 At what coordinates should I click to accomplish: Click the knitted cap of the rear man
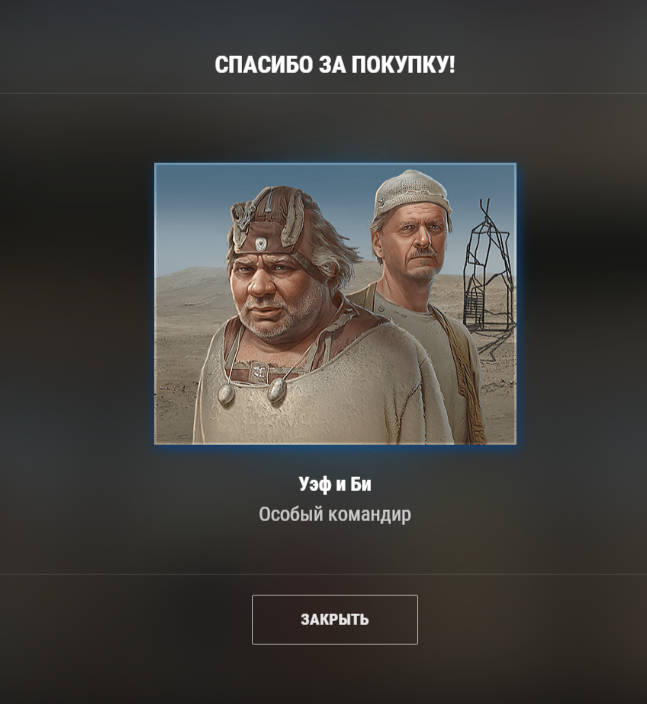412,193
